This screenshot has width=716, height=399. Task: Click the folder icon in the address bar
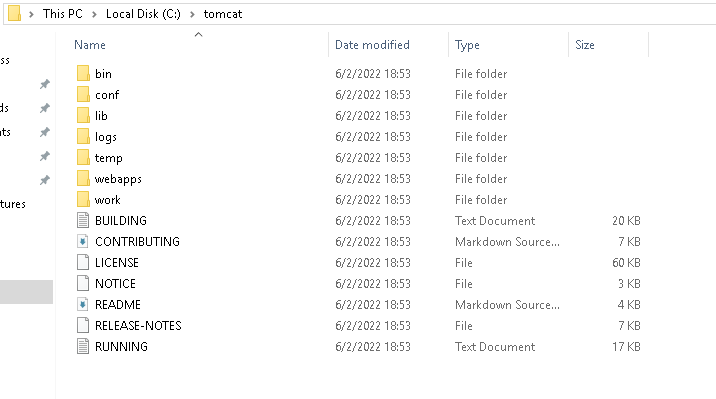coord(15,13)
